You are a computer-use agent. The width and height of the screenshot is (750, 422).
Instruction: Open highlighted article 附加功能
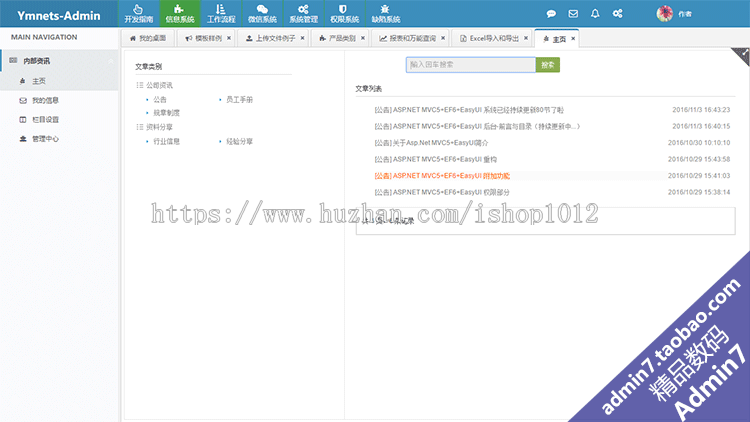coord(442,176)
